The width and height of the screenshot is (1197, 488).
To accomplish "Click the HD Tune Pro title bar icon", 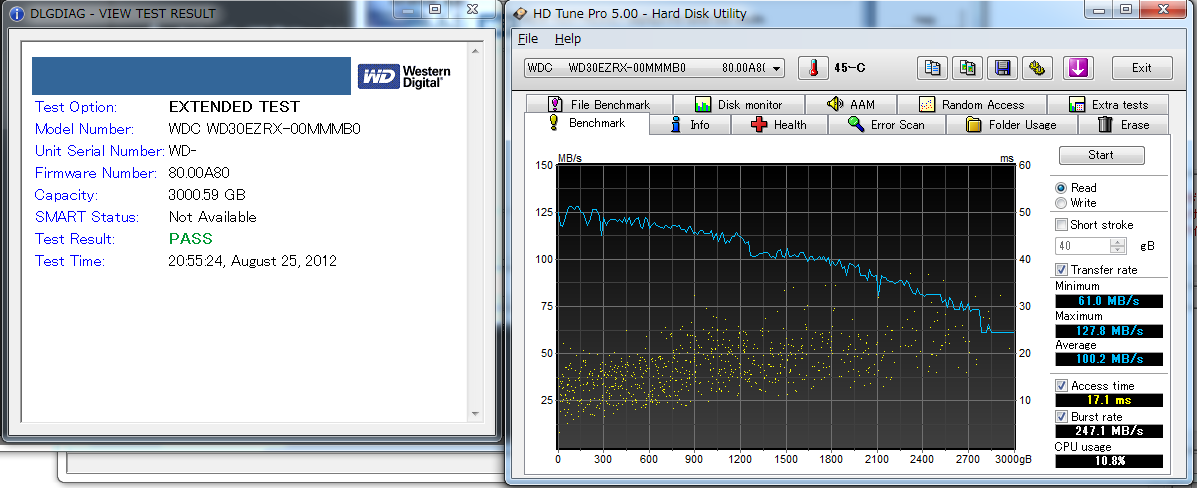I will coord(520,13).
